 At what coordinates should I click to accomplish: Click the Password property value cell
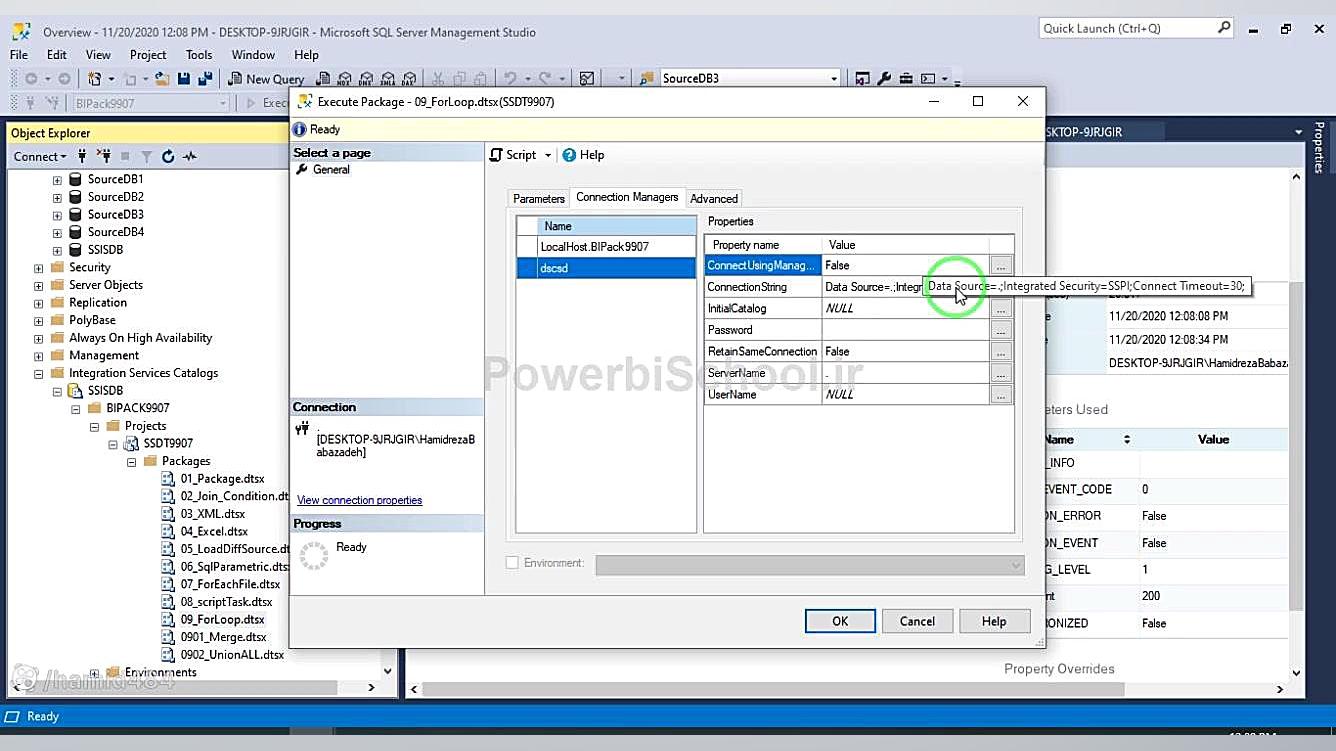click(905, 330)
